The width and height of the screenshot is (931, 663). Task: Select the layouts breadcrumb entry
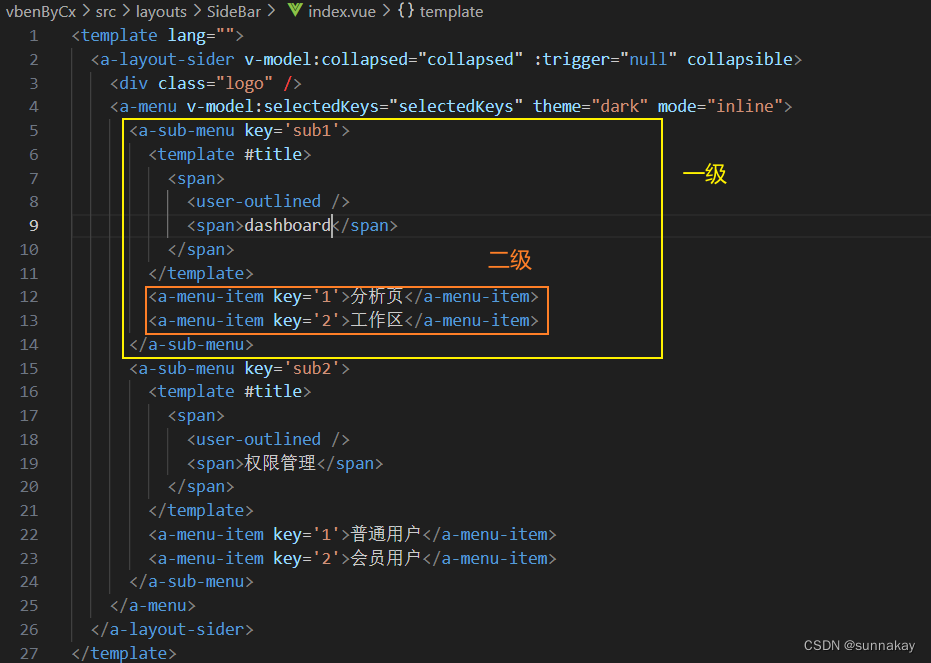tap(161, 11)
